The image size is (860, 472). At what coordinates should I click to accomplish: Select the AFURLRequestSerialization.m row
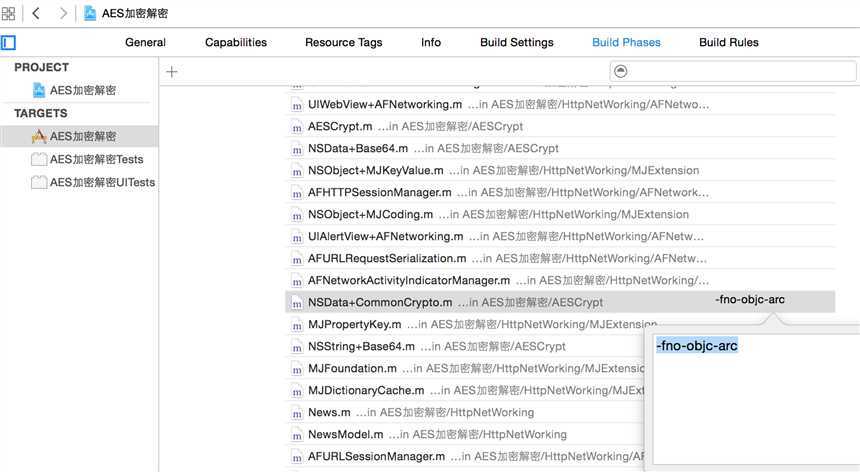coord(560,258)
